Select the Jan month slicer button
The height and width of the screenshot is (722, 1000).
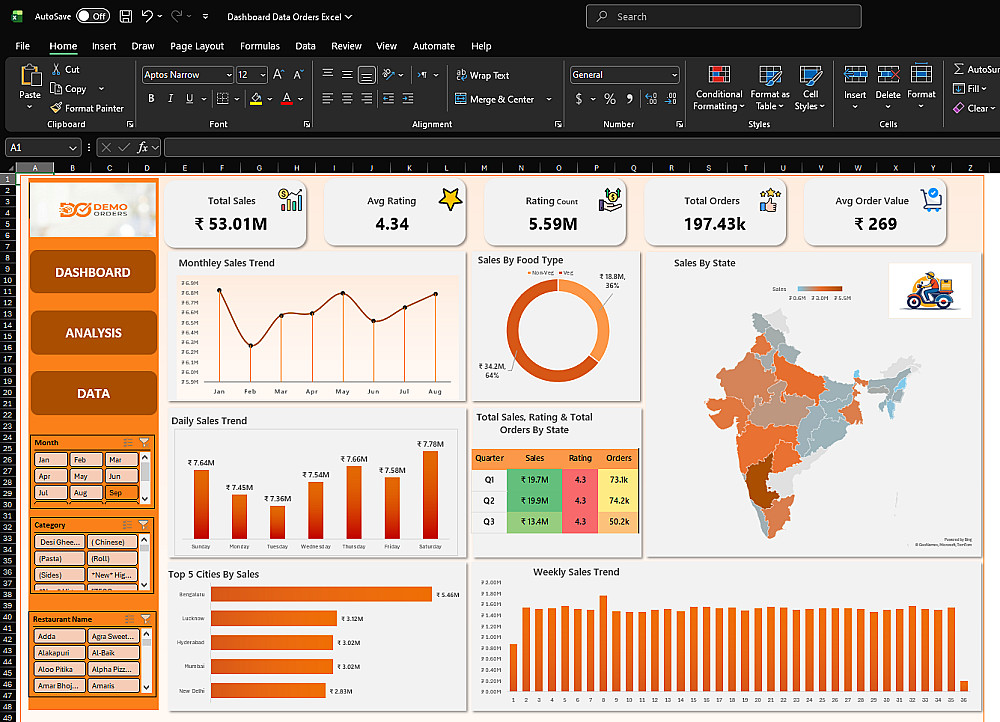click(x=50, y=459)
